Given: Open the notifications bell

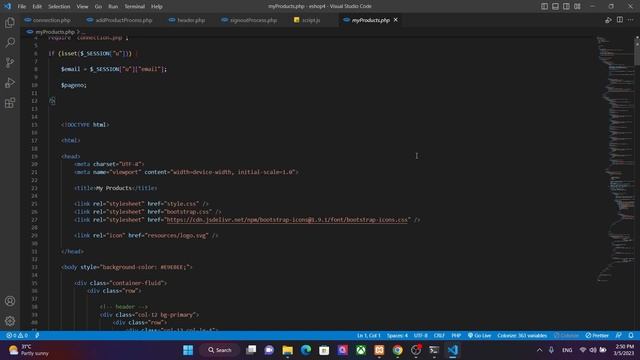Looking at the screenshot, I should point(631,336).
